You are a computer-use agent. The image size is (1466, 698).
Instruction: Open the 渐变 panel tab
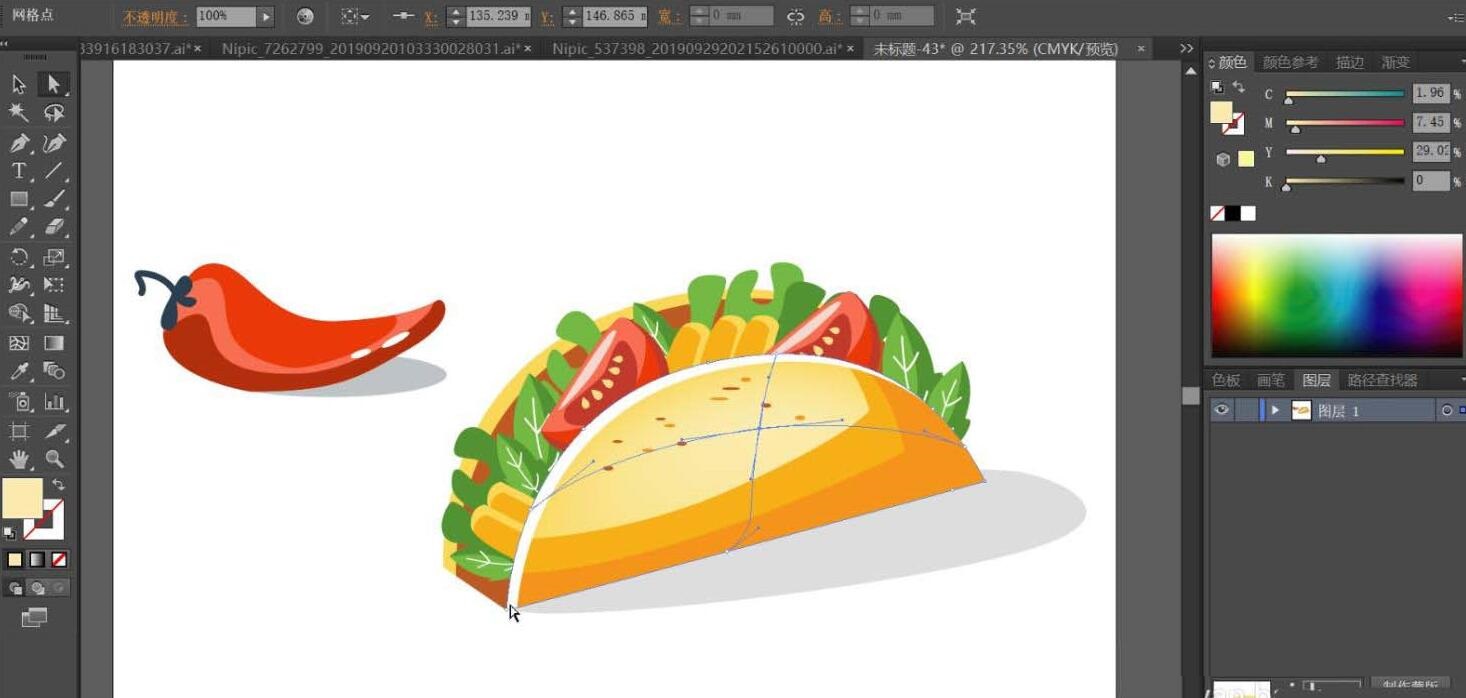pos(1395,62)
